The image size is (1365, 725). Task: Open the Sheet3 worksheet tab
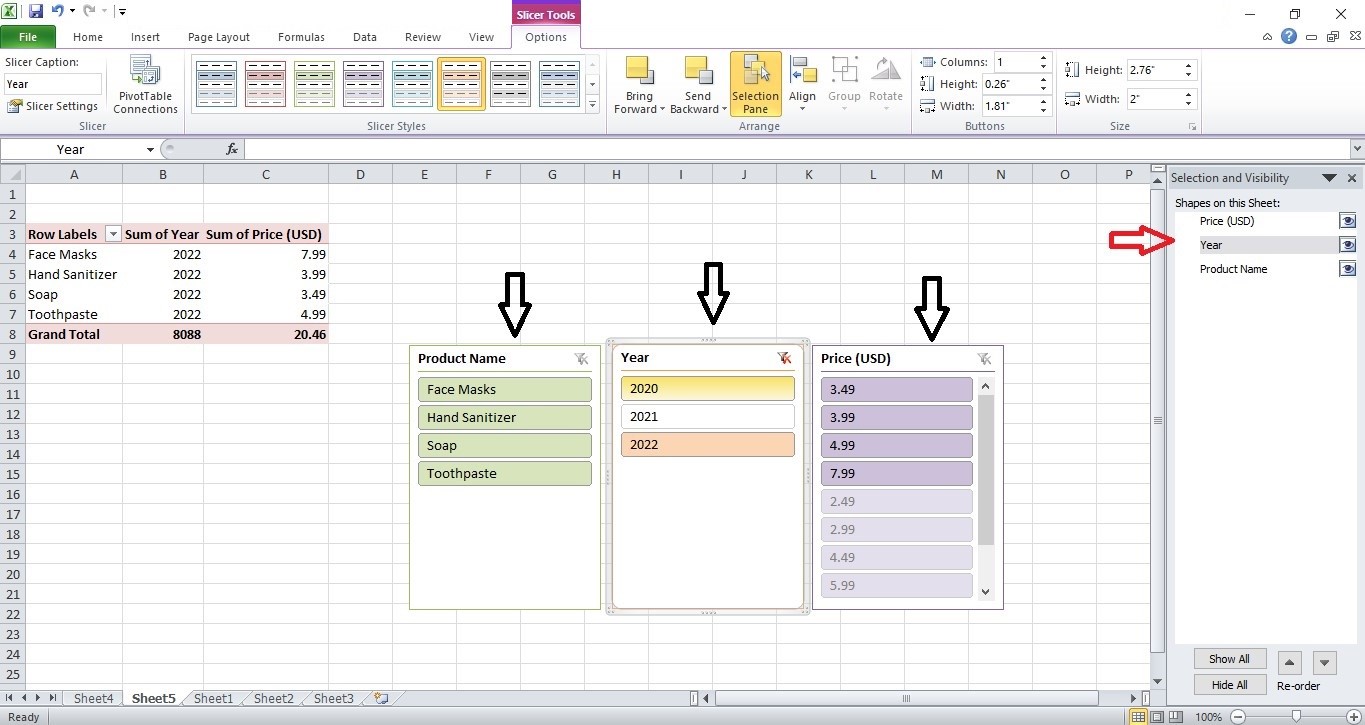click(x=332, y=698)
